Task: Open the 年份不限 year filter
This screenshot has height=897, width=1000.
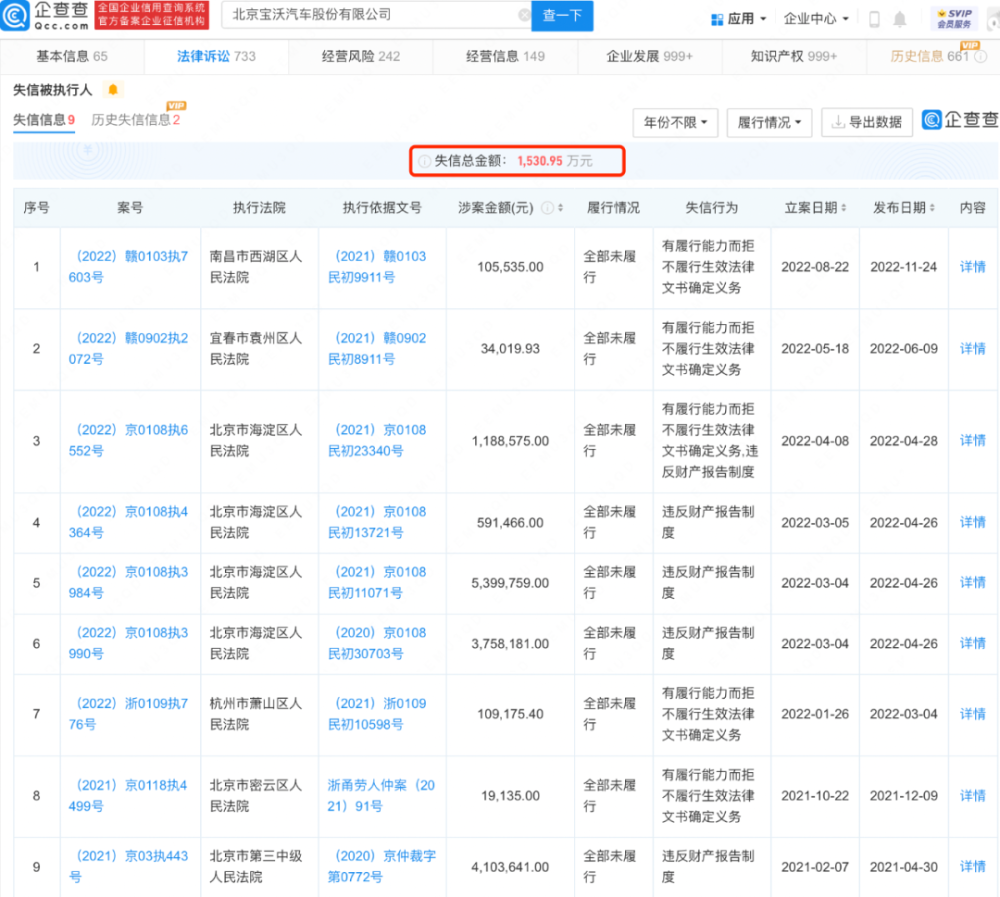Action: click(x=675, y=122)
